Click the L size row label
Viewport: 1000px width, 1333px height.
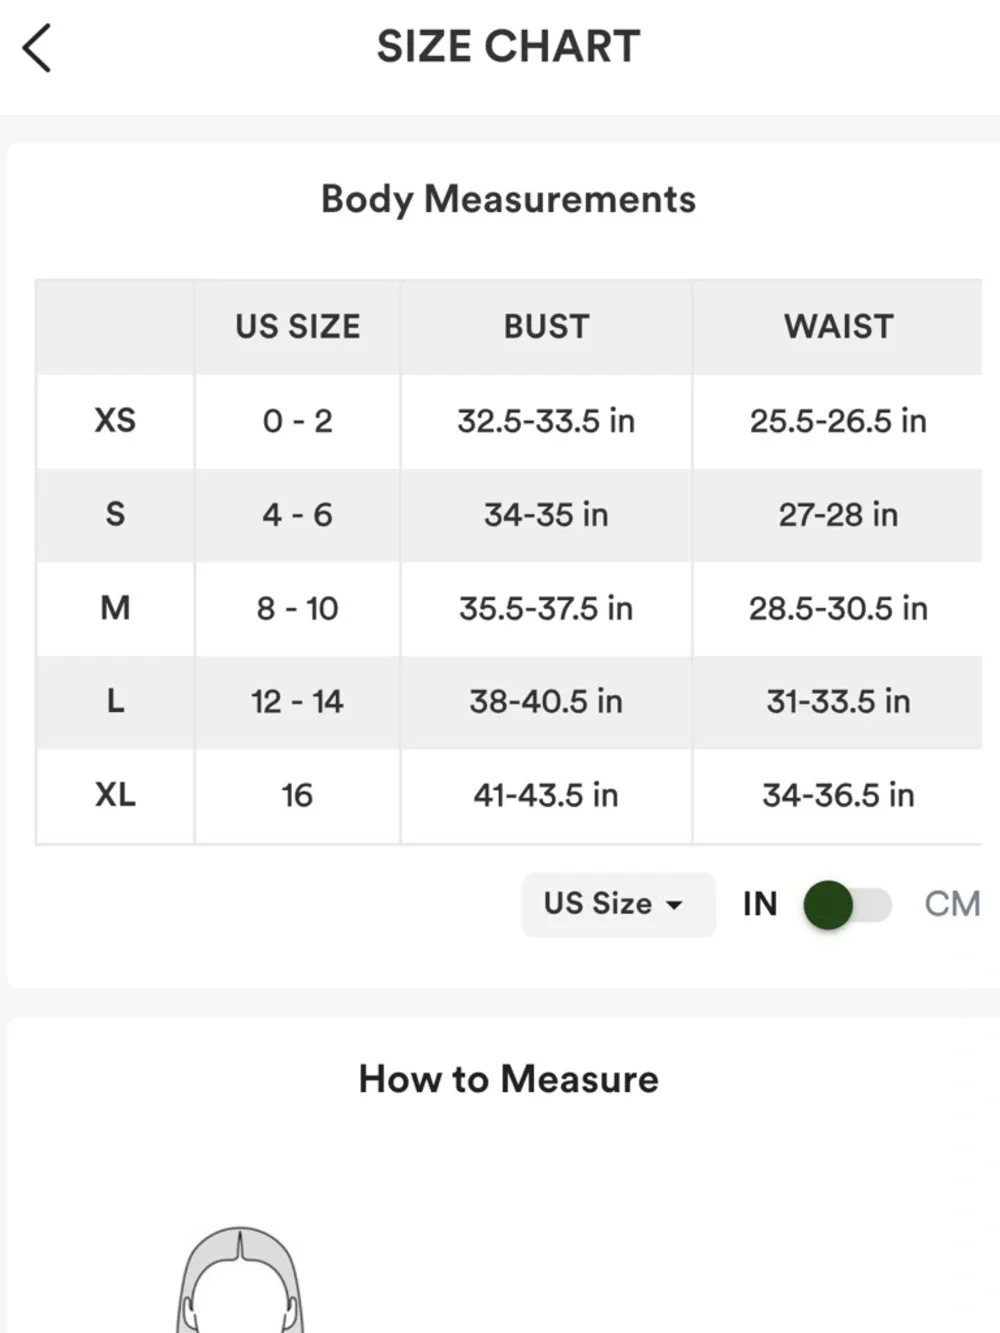(115, 701)
